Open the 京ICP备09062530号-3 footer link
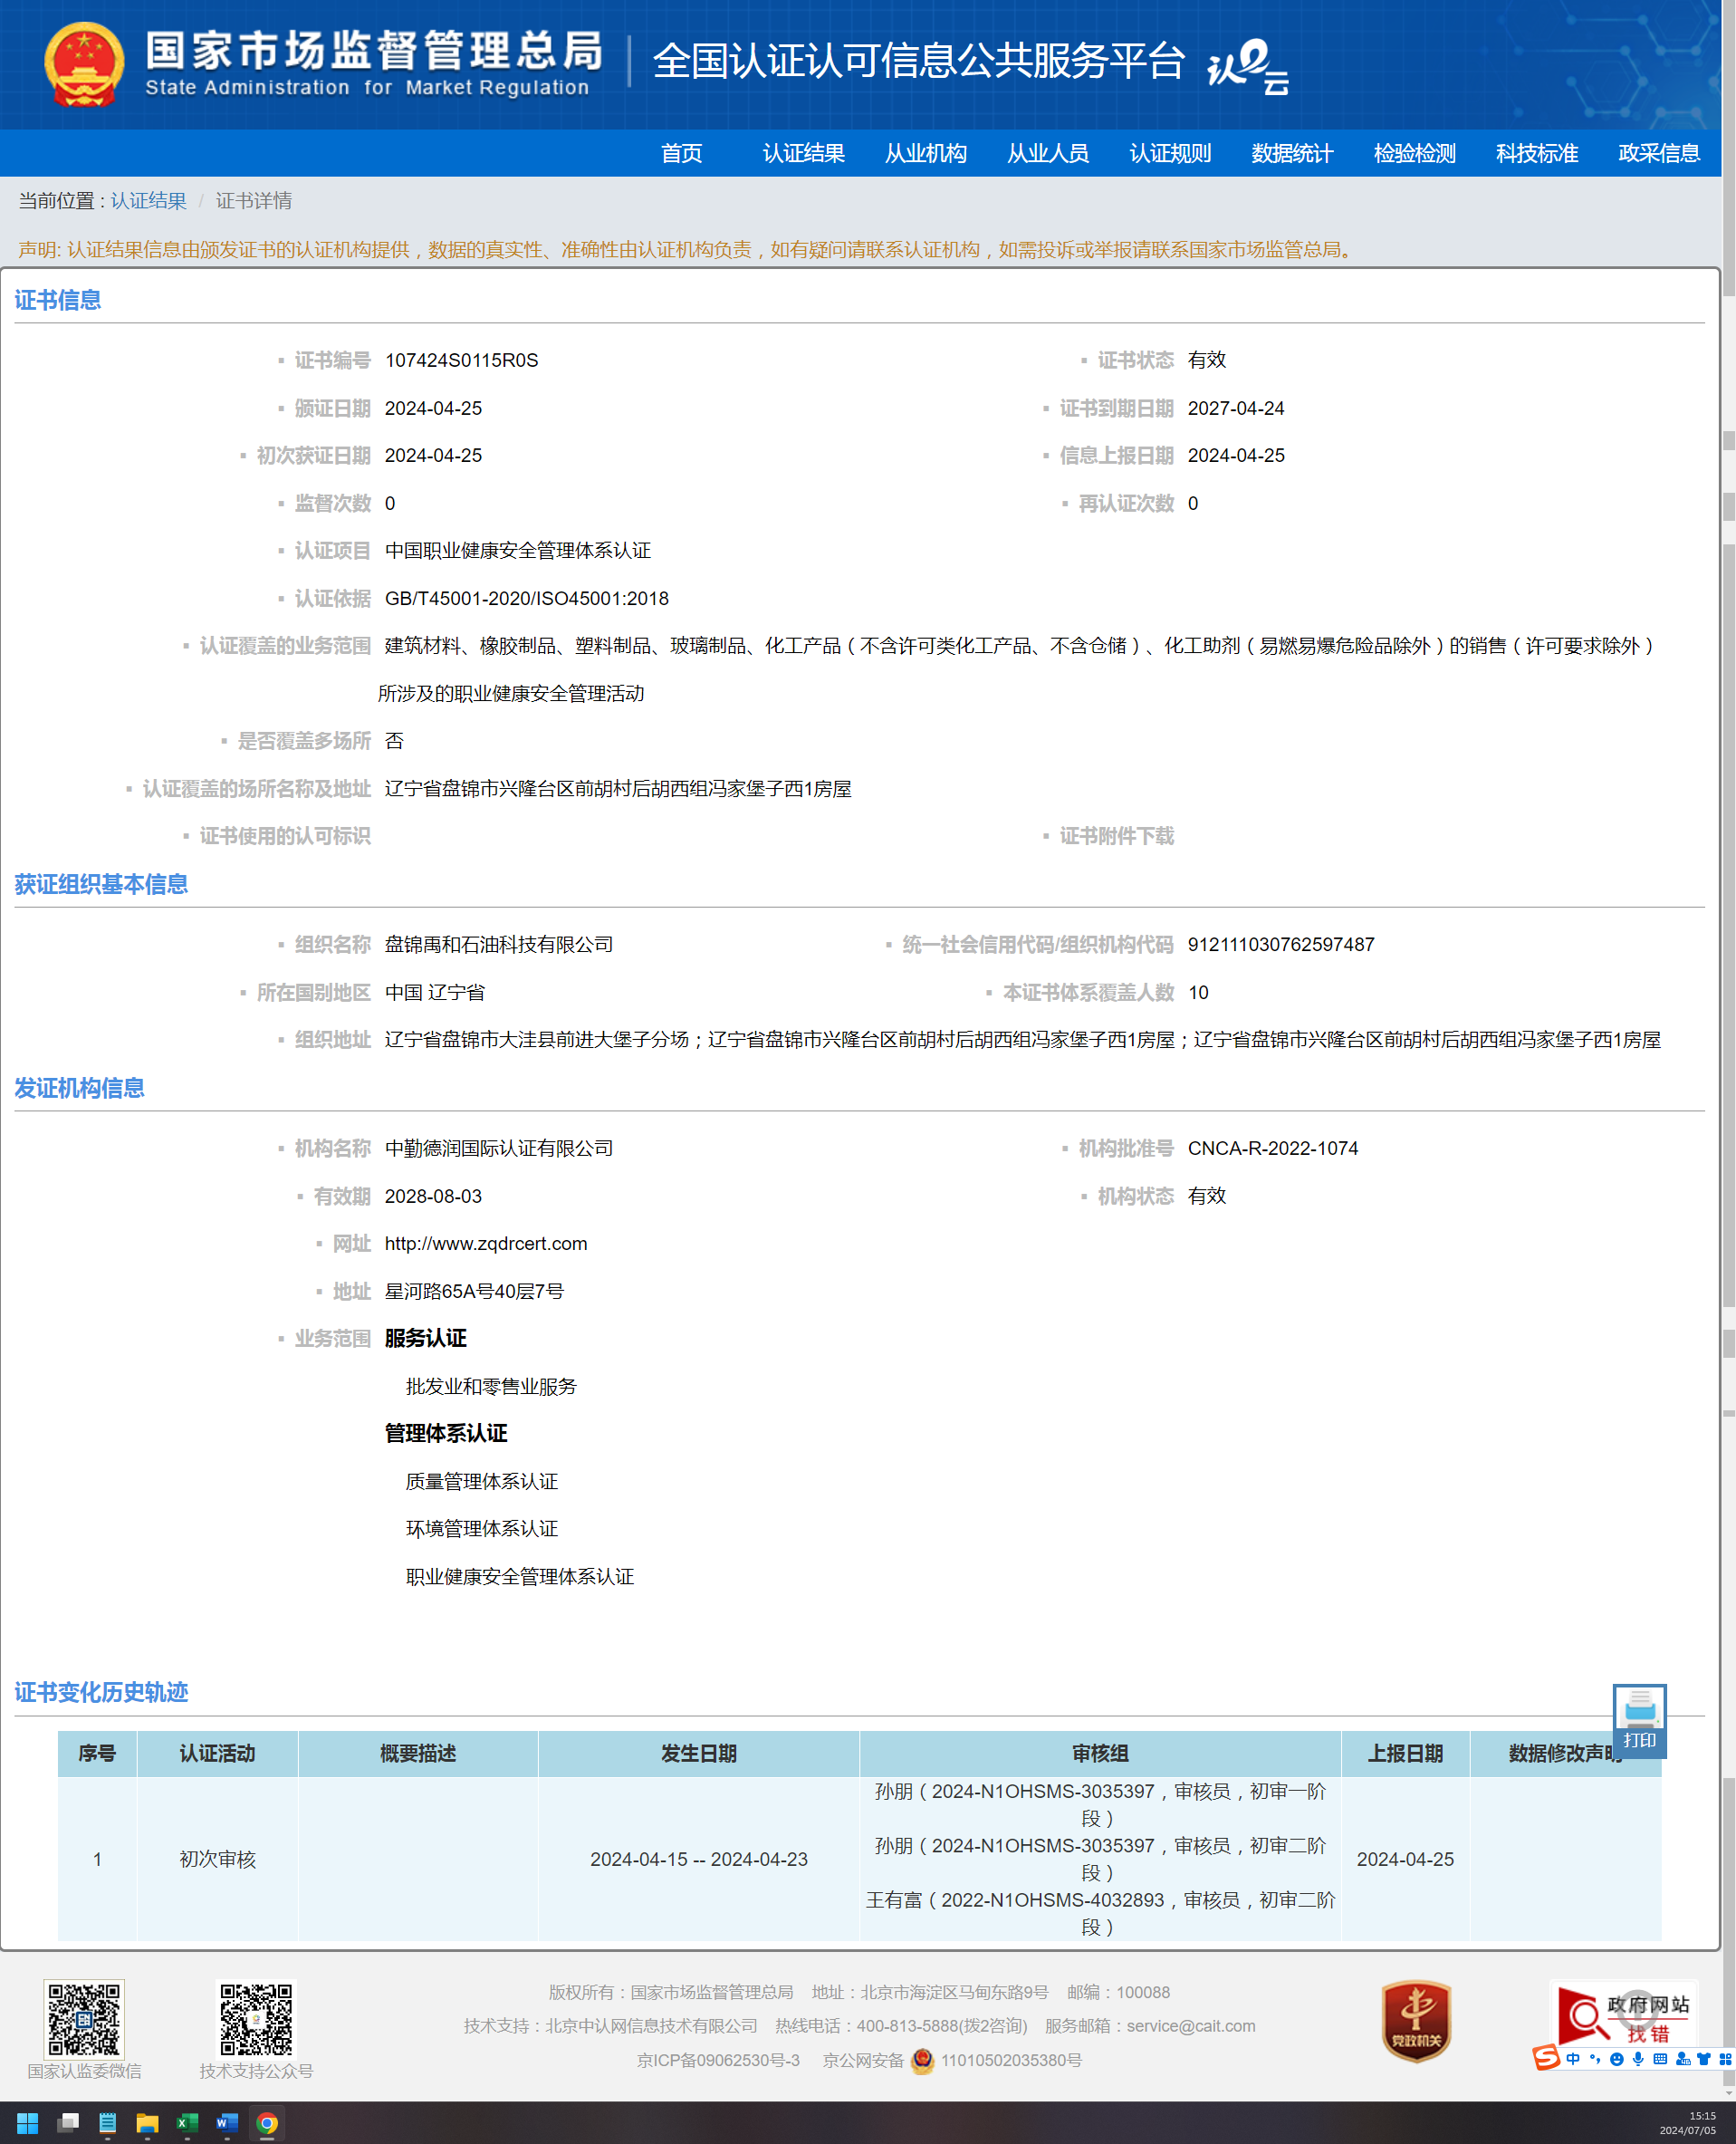The height and width of the screenshot is (2144, 1736). click(x=718, y=2060)
